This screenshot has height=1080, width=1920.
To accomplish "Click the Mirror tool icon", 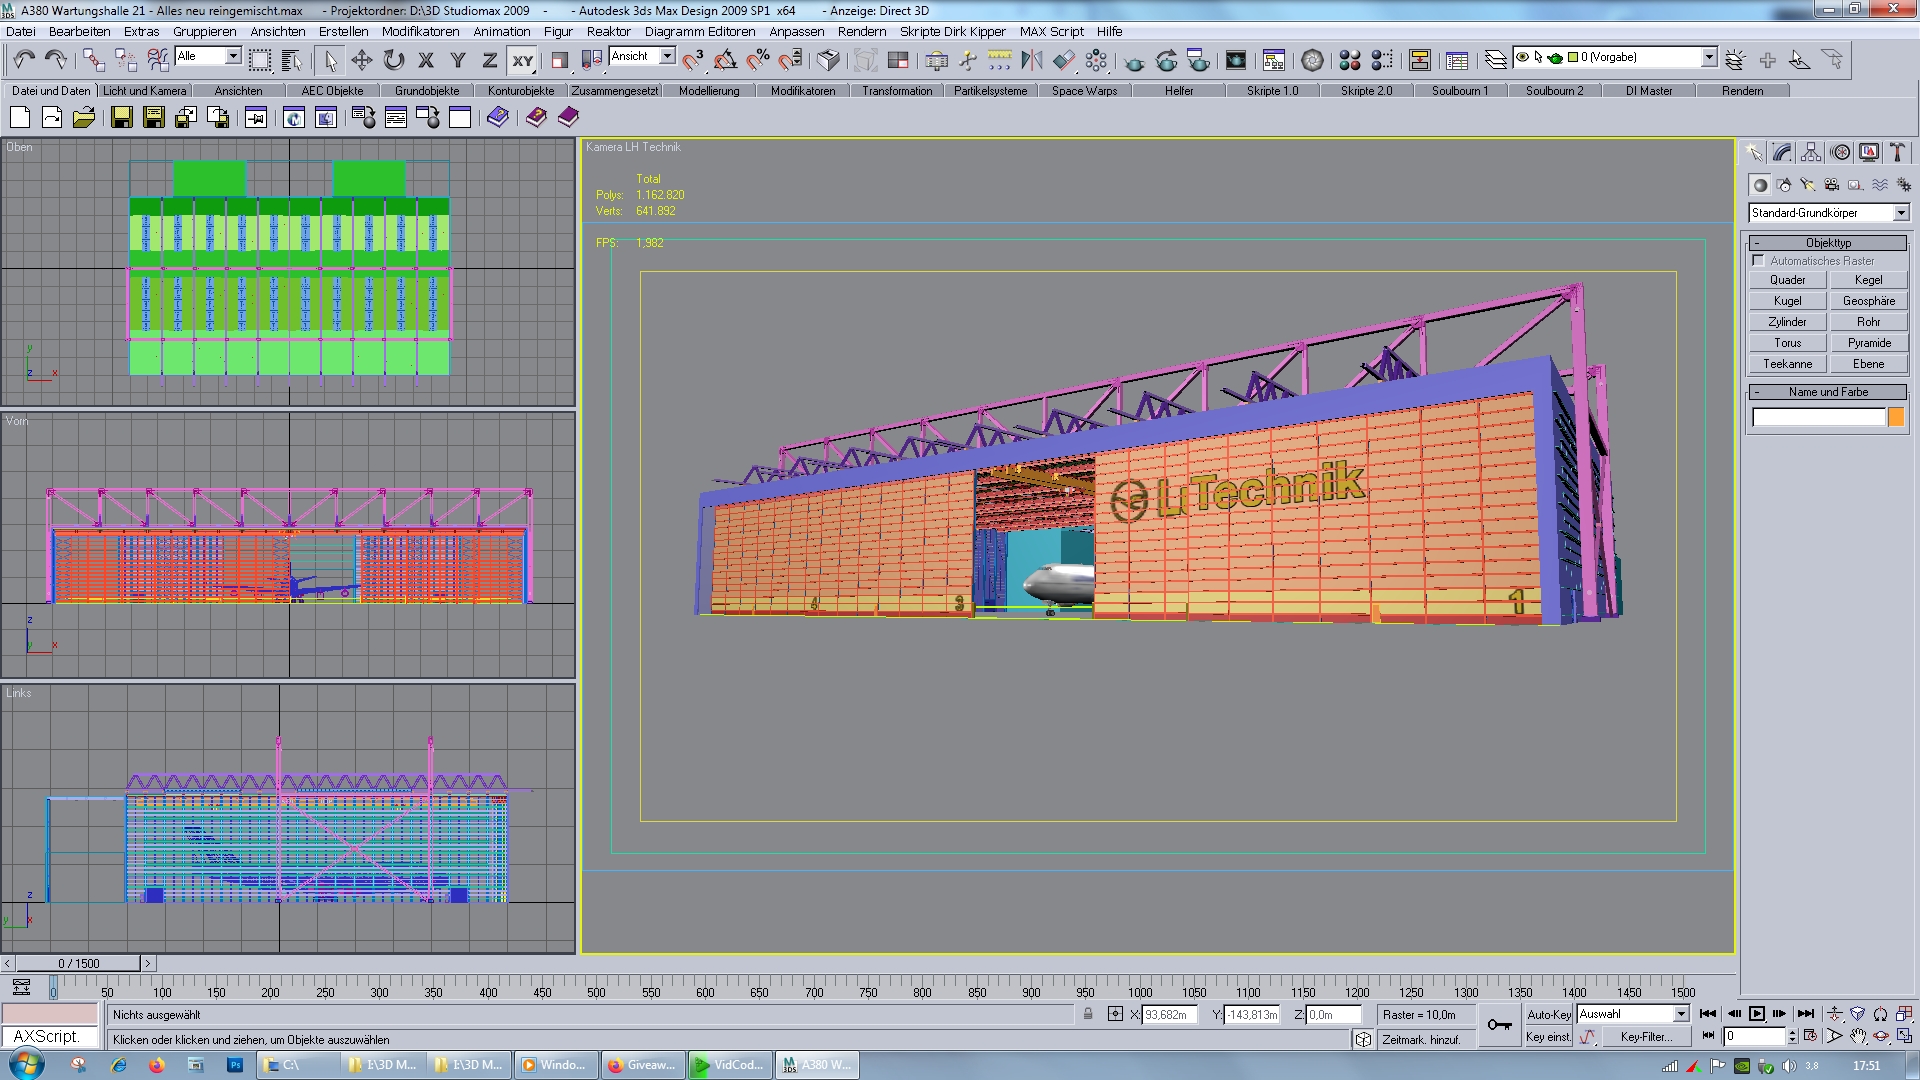I will (1032, 60).
